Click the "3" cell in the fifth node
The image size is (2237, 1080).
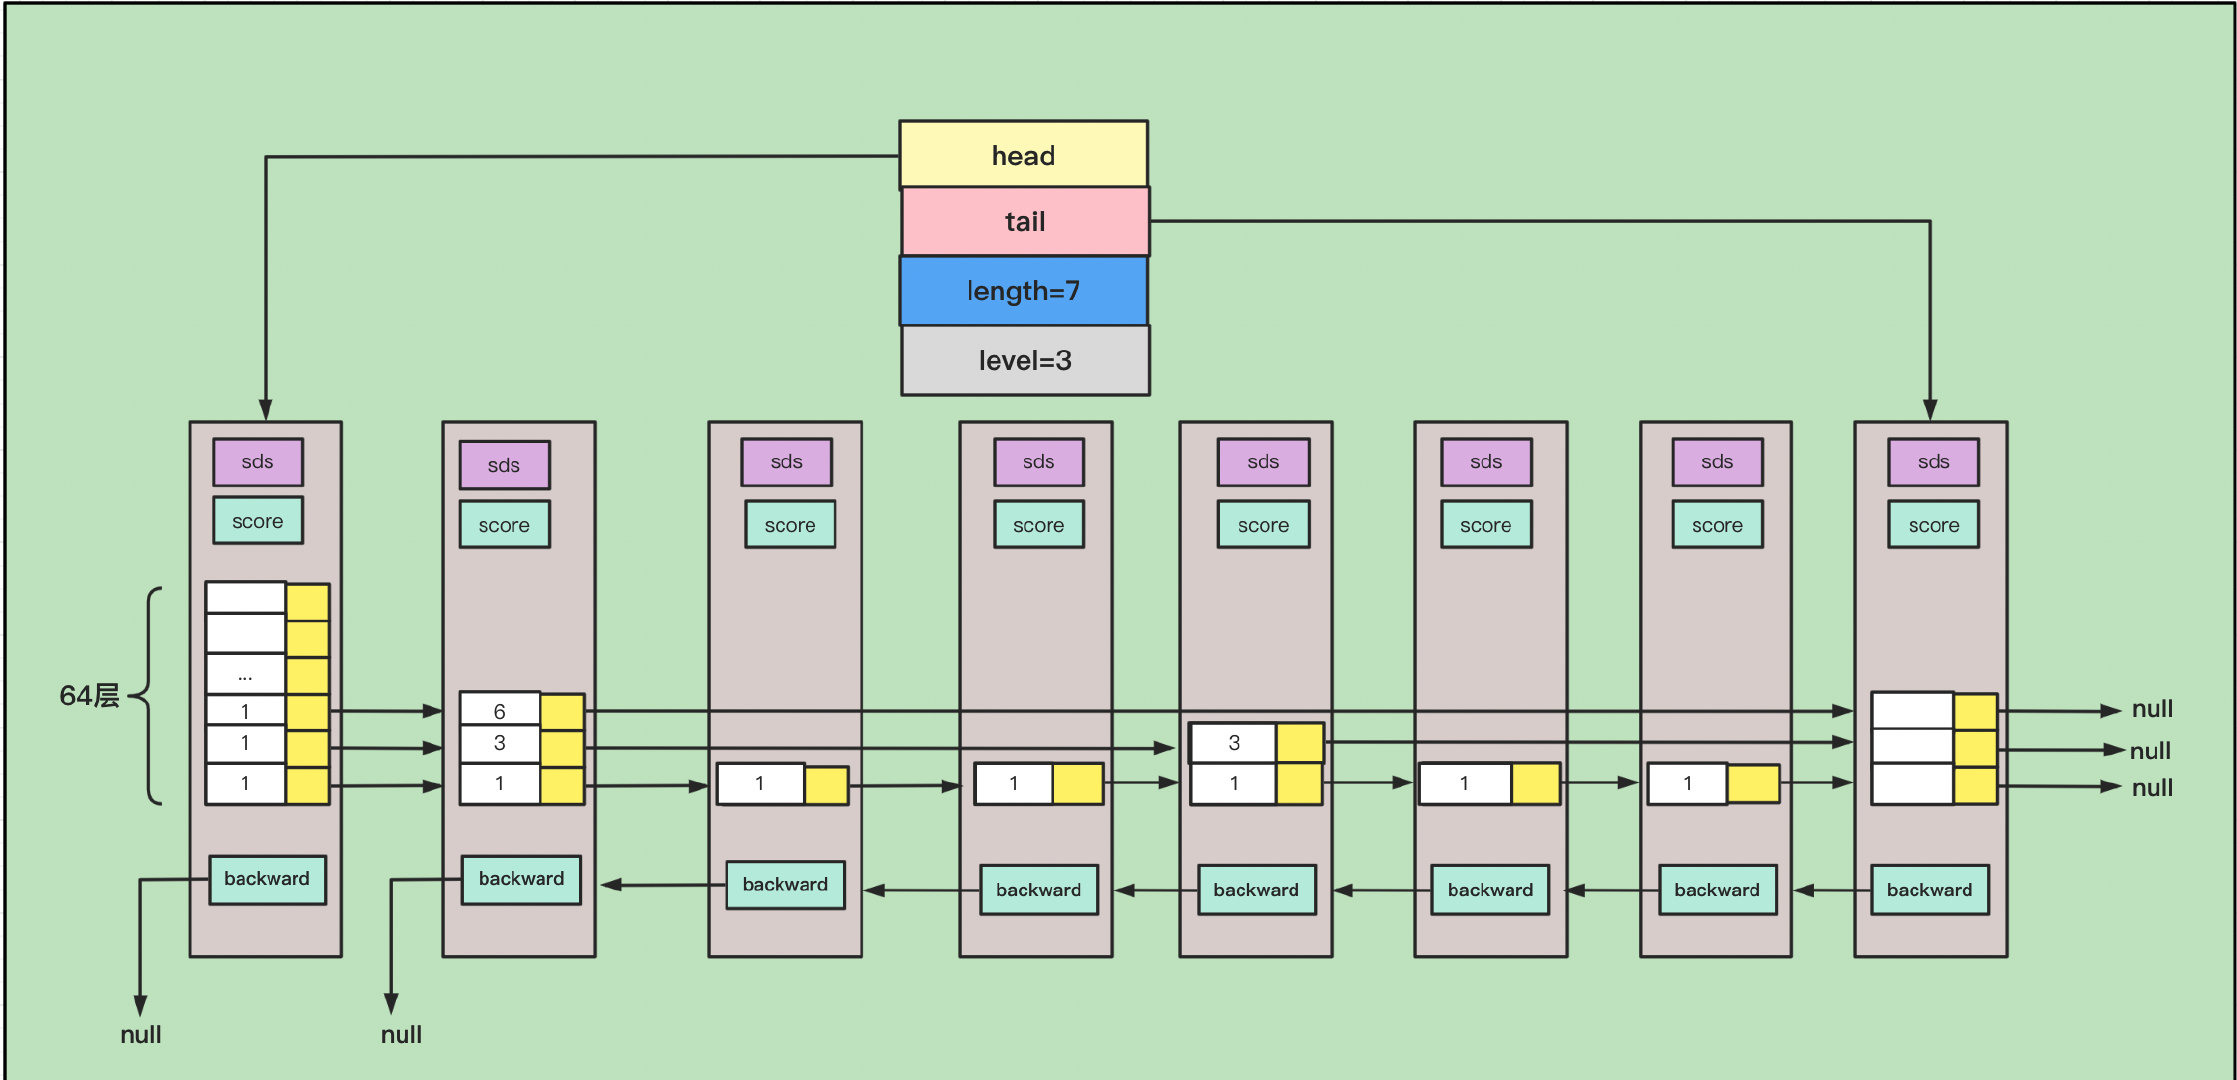[1233, 743]
